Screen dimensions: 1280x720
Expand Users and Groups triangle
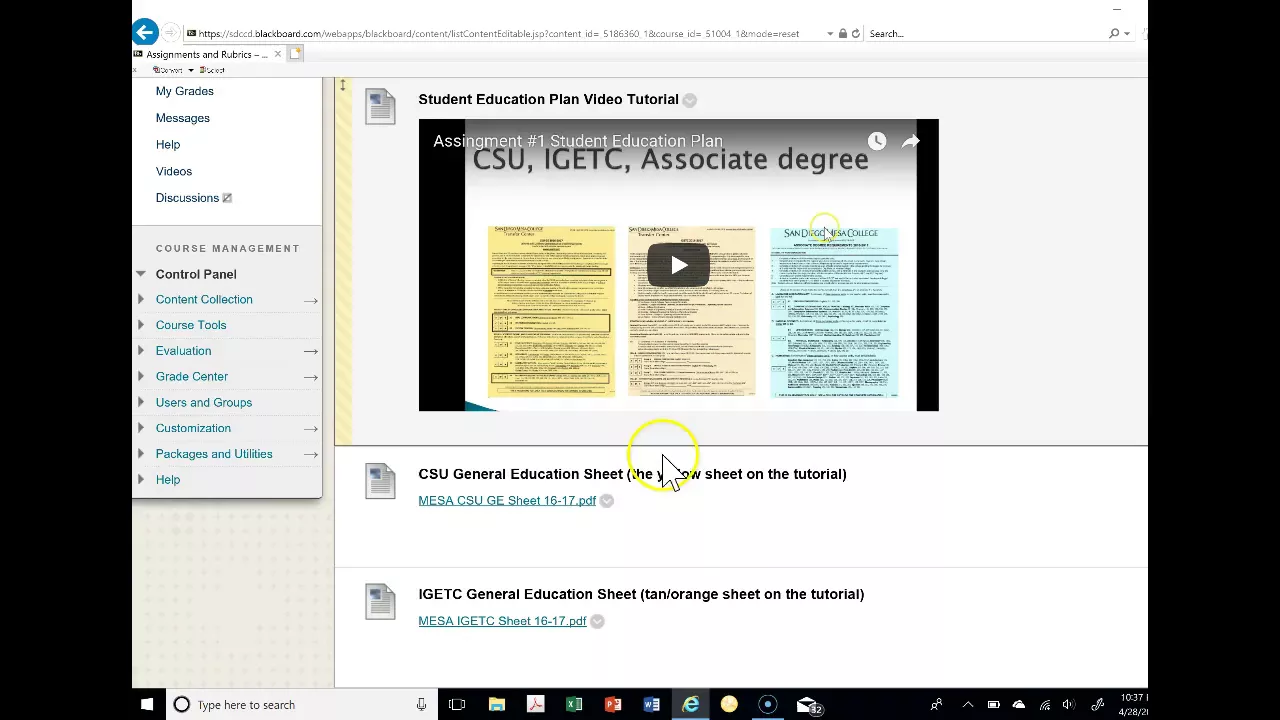click(141, 403)
